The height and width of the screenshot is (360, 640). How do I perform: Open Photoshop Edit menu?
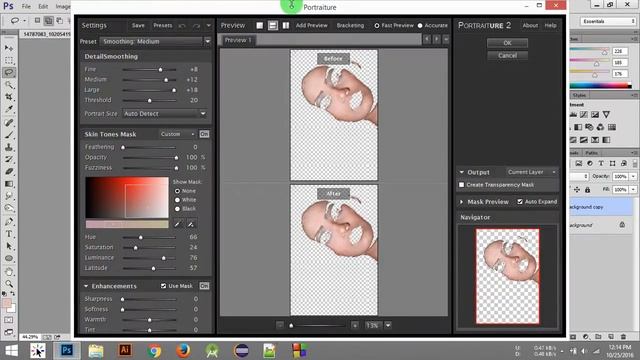[x=43, y=7]
